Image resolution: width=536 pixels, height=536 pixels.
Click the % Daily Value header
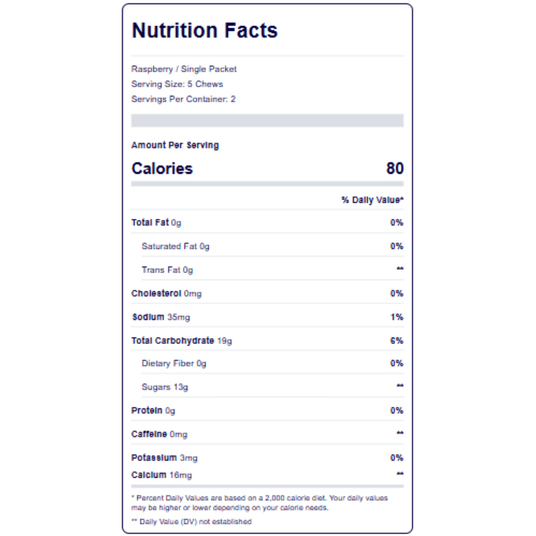pos(372,200)
